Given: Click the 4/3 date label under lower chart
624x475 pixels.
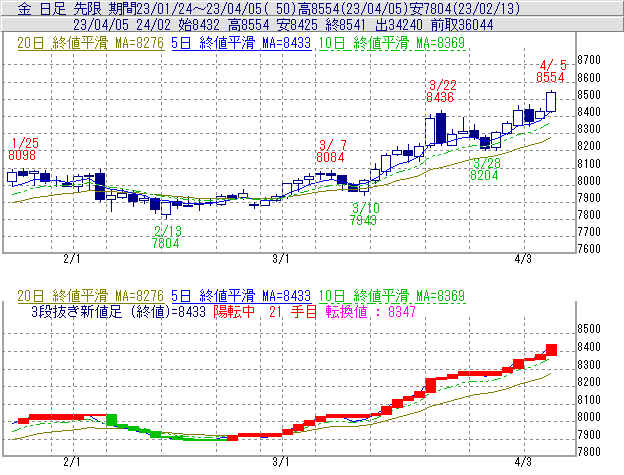Looking at the screenshot, I should (523, 462).
